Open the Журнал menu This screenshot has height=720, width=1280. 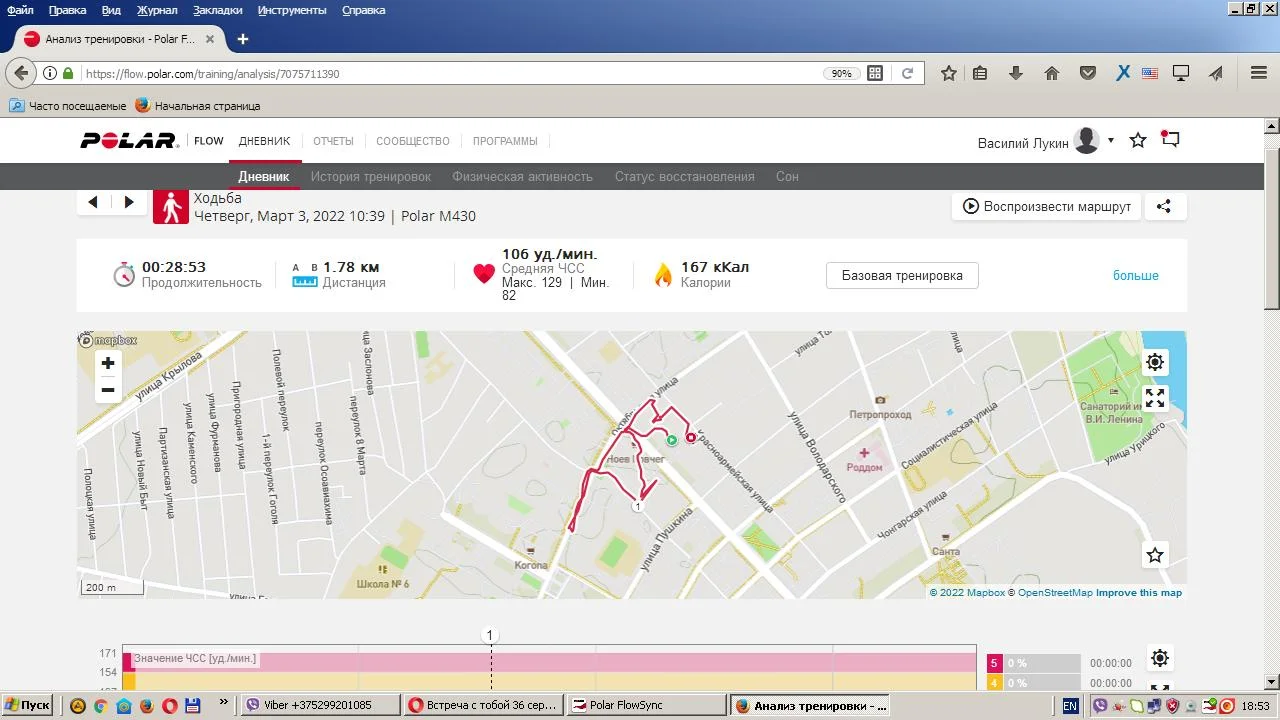[x=157, y=10]
